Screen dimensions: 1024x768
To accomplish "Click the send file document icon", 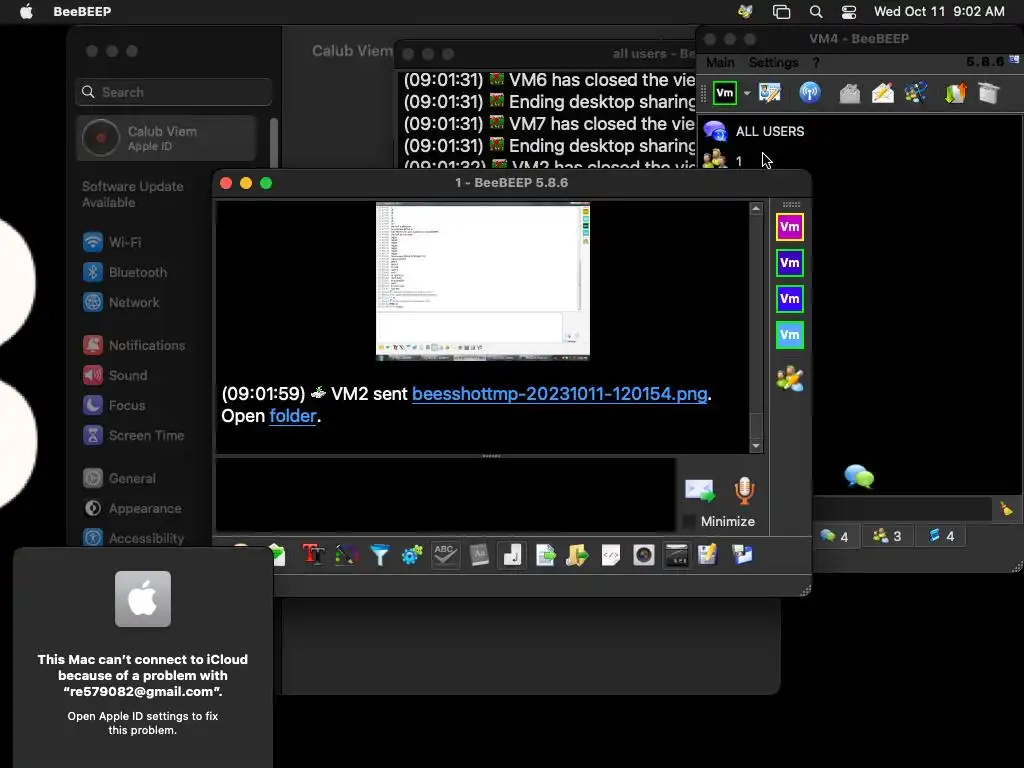I will click(x=545, y=555).
